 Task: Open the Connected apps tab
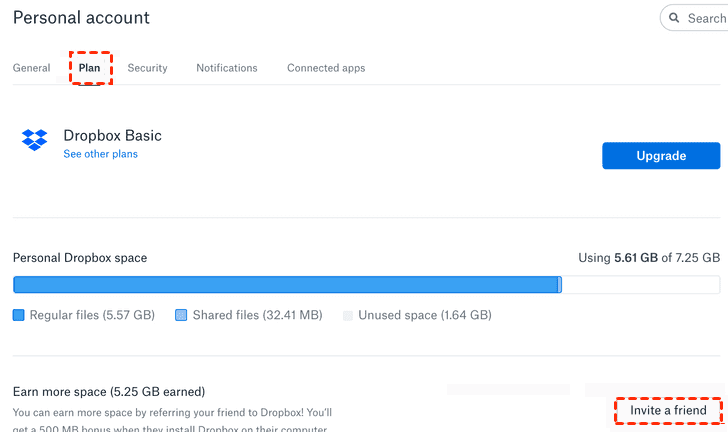pyautogui.click(x=326, y=68)
